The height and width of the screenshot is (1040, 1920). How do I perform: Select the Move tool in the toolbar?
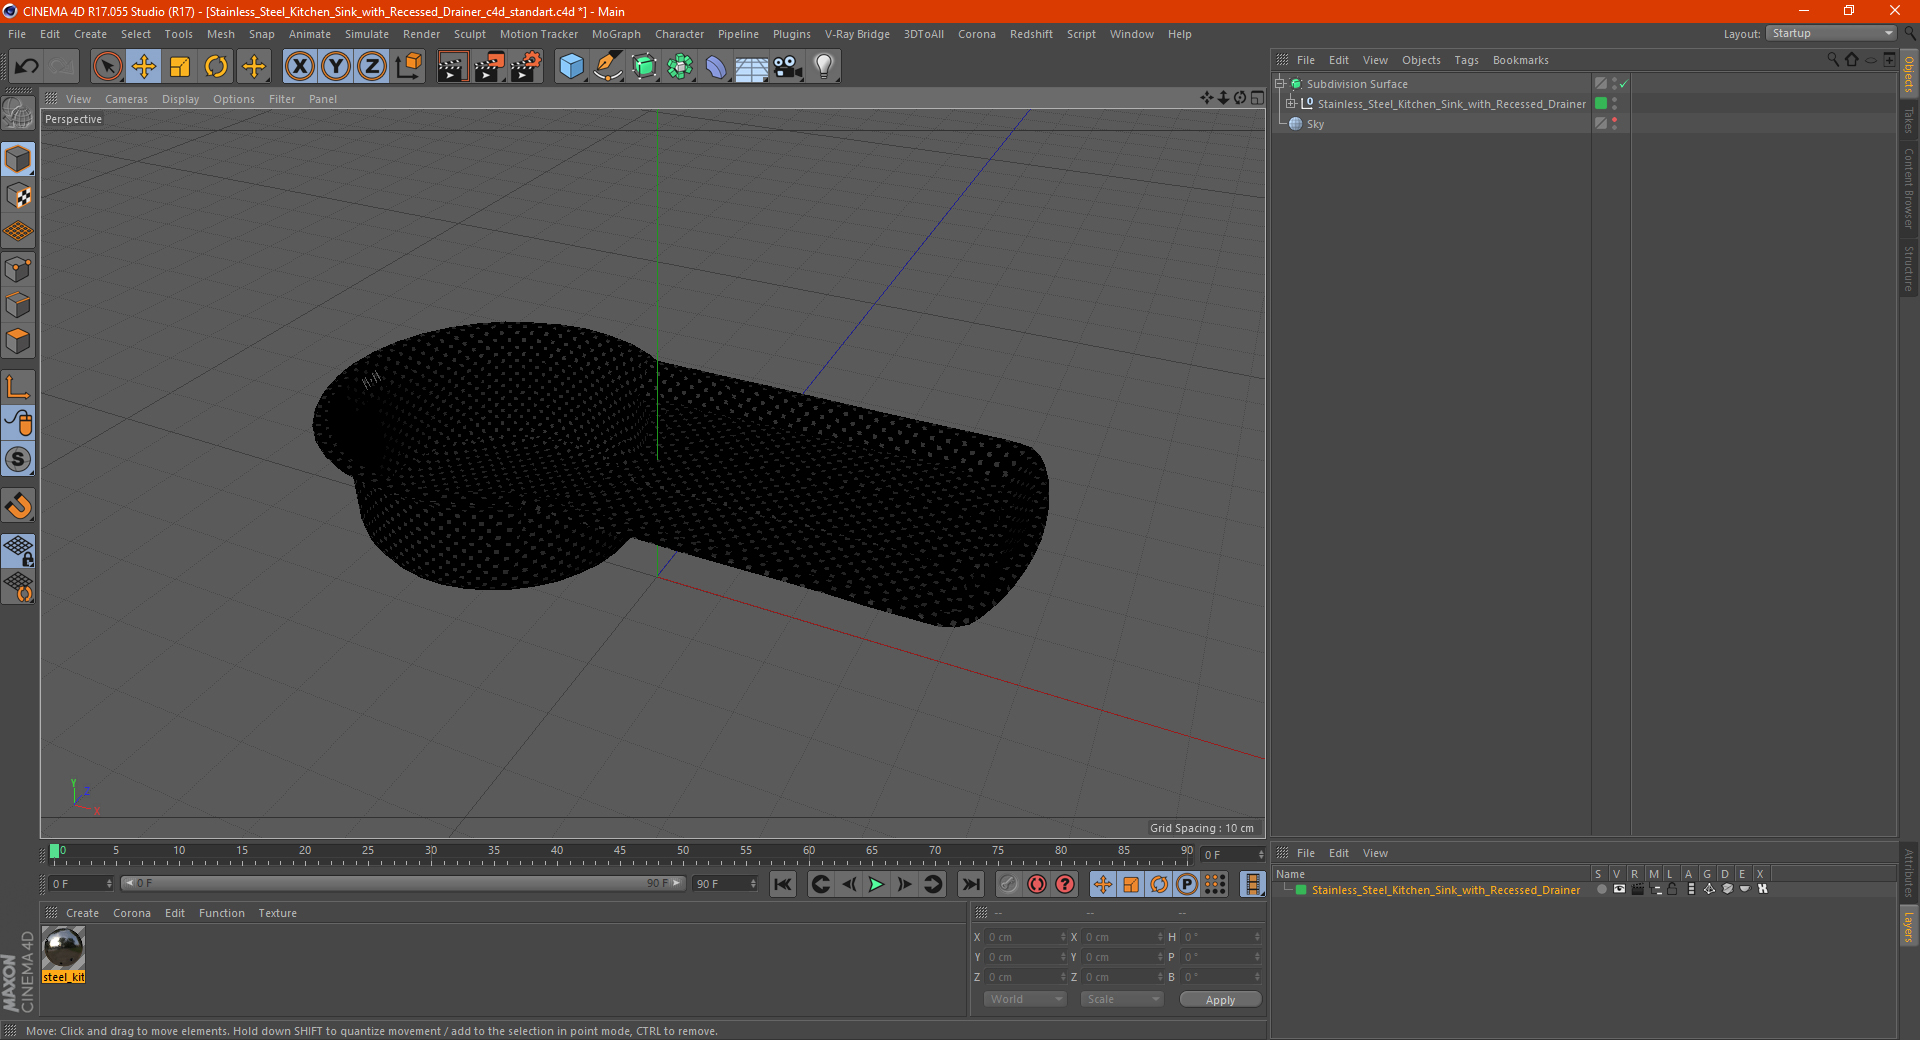click(x=144, y=67)
